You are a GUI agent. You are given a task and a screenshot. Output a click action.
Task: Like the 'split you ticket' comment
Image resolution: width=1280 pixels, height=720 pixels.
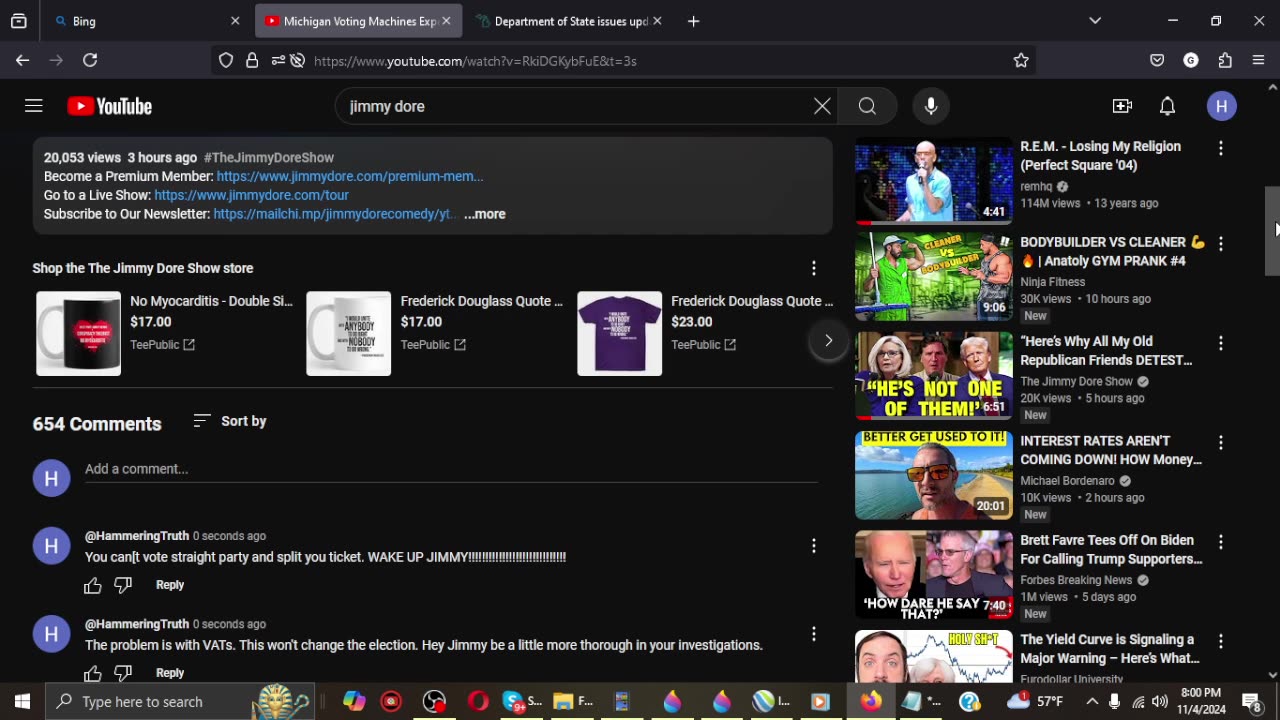(93, 585)
